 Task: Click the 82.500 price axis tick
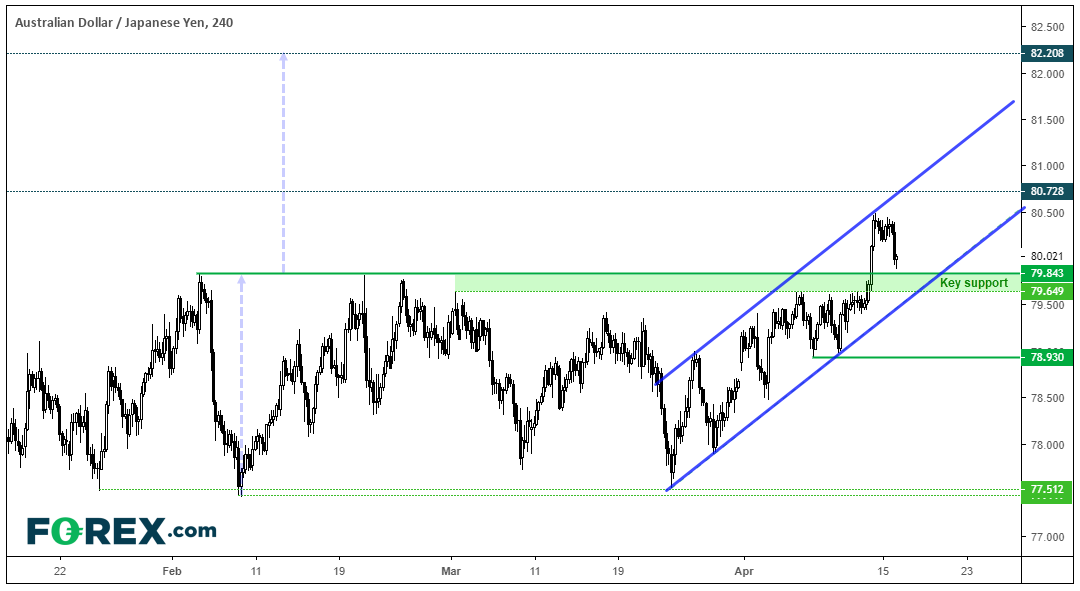pos(1046,28)
